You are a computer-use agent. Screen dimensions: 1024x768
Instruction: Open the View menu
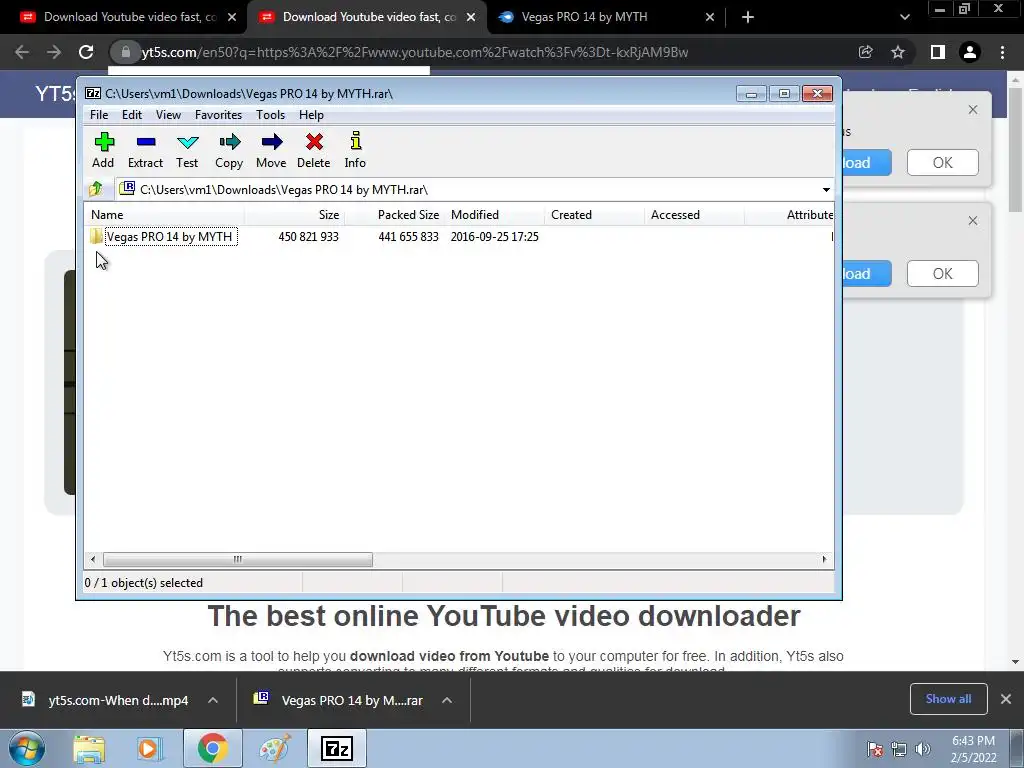click(x=168, y=115)
